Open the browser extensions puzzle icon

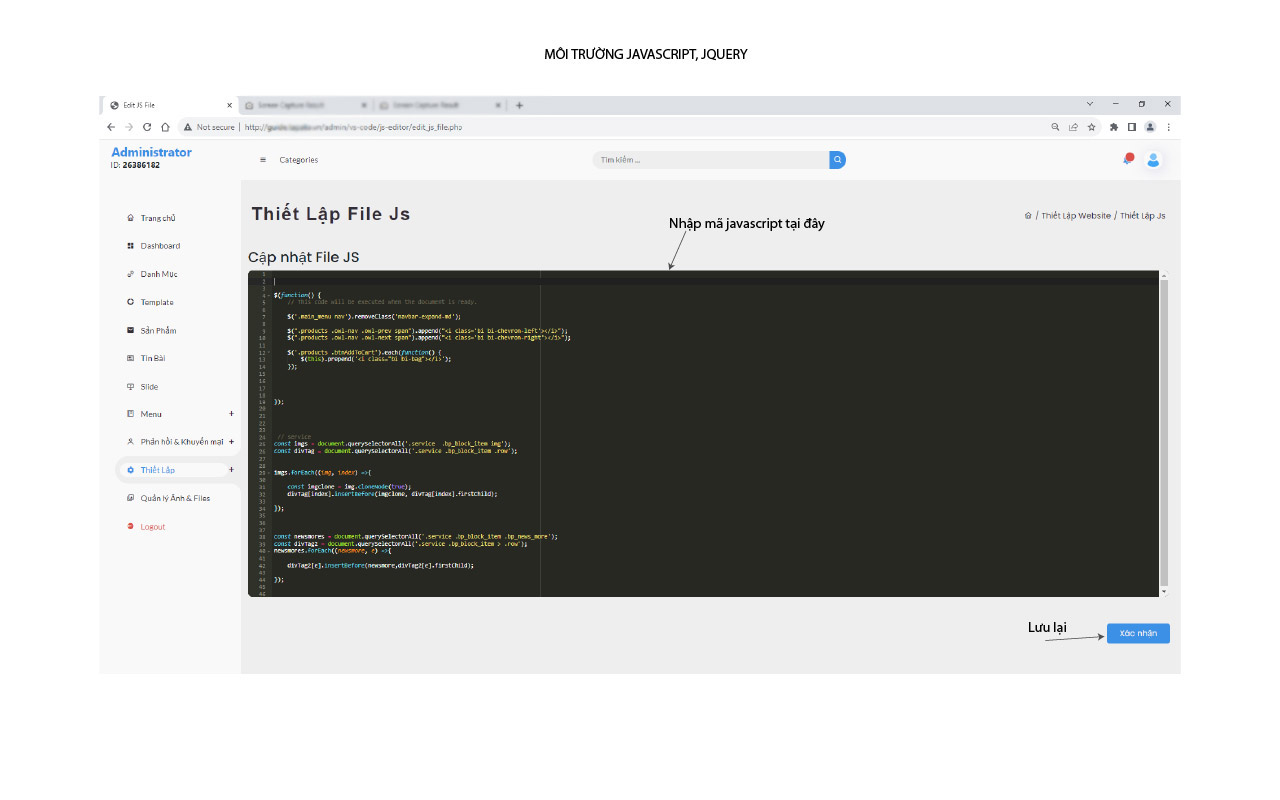click(1114, 127)
